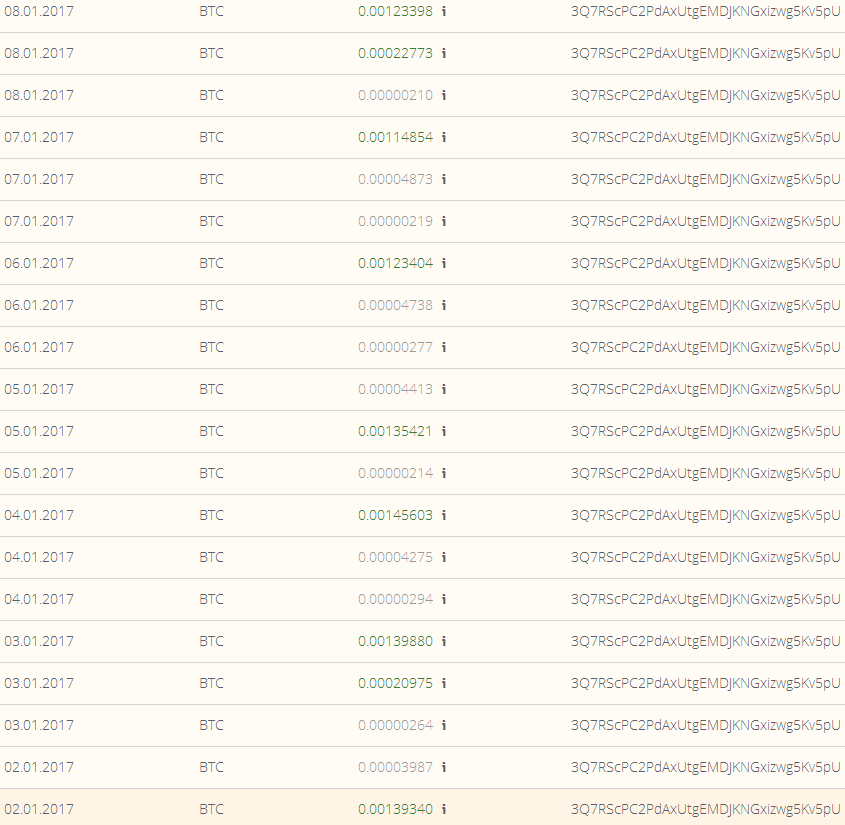Click the green amount 0.00123404

pyautogui.click(x=396, y=264)
